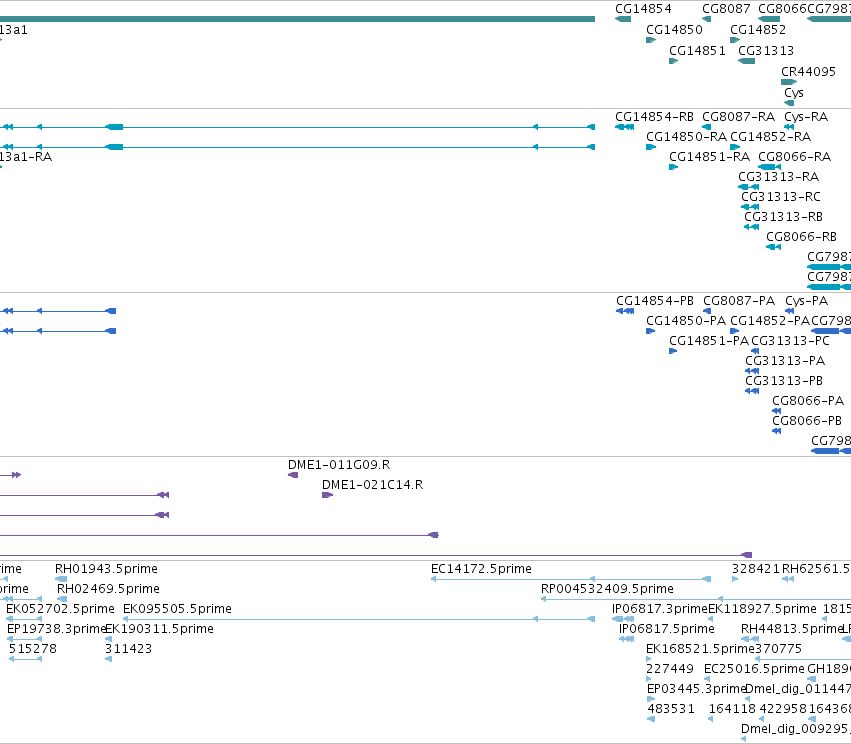Select the 515278 feature label
This screenshot has height=744, width=851.
tap(33, 649)
